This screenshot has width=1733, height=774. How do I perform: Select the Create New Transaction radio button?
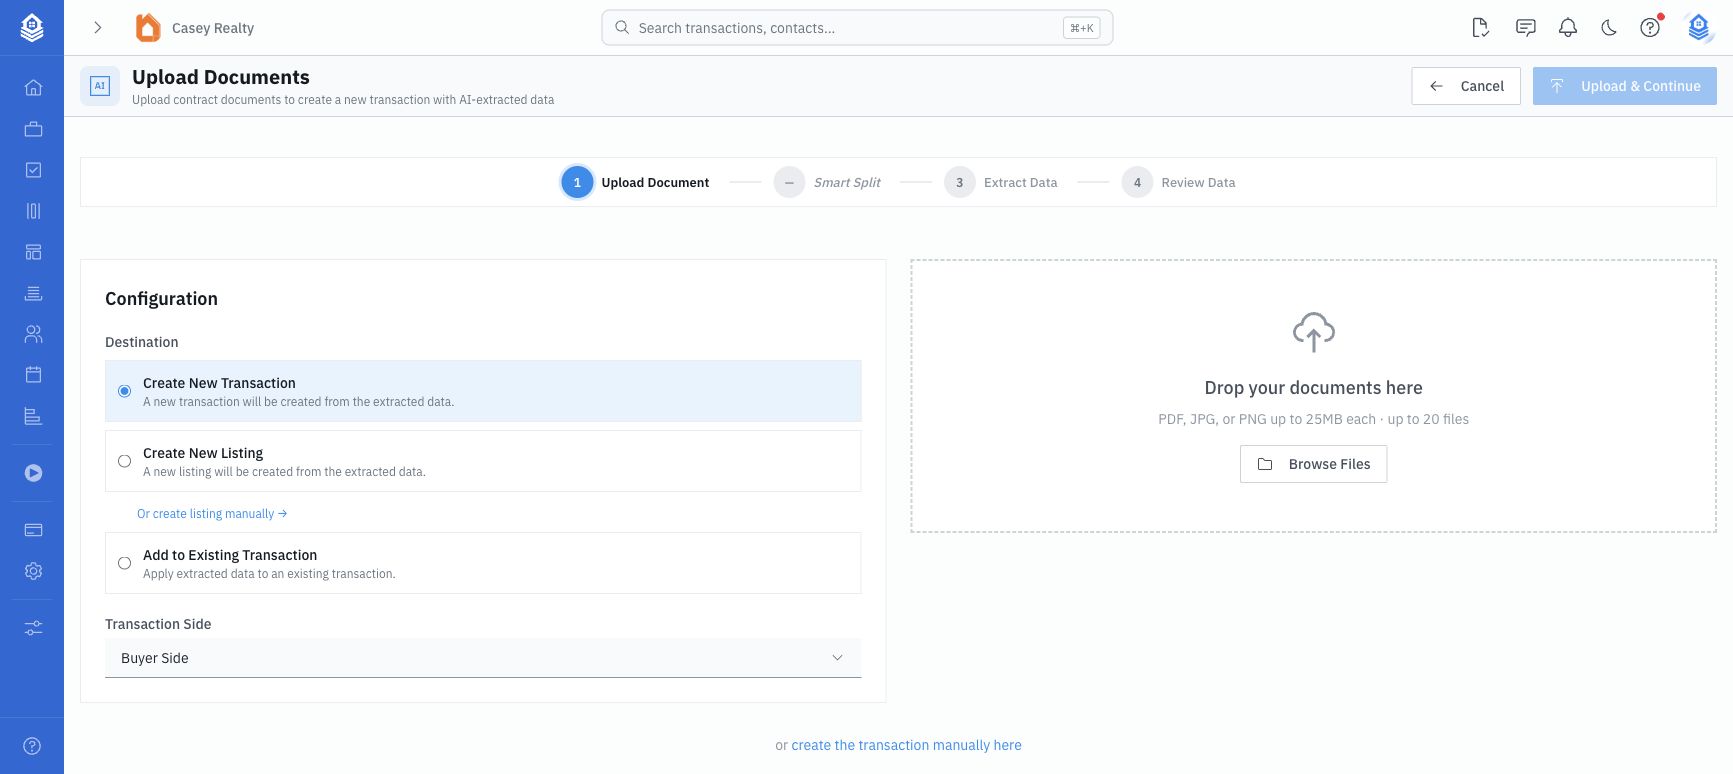[124, 391]
